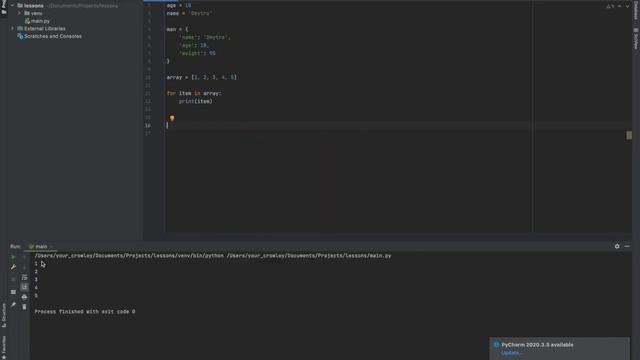Open SciView tool window tab

click(636, 39)
